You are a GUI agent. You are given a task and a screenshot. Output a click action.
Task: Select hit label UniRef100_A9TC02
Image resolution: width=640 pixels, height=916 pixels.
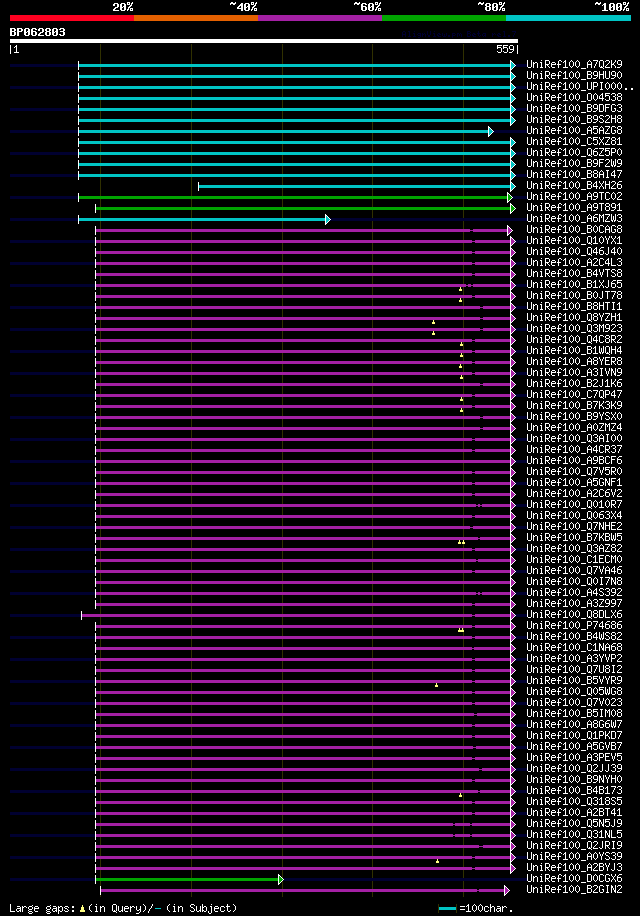pos(574,196)
